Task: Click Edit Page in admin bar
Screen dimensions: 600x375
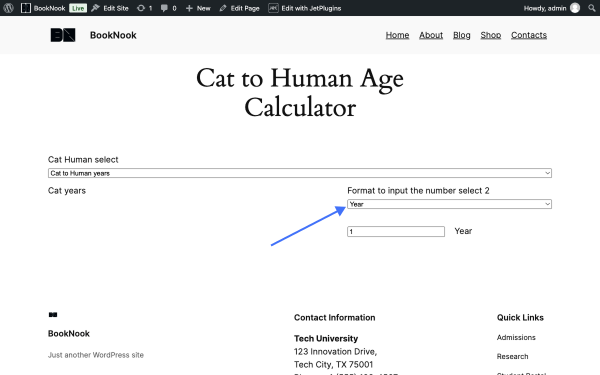Action: 240,8
